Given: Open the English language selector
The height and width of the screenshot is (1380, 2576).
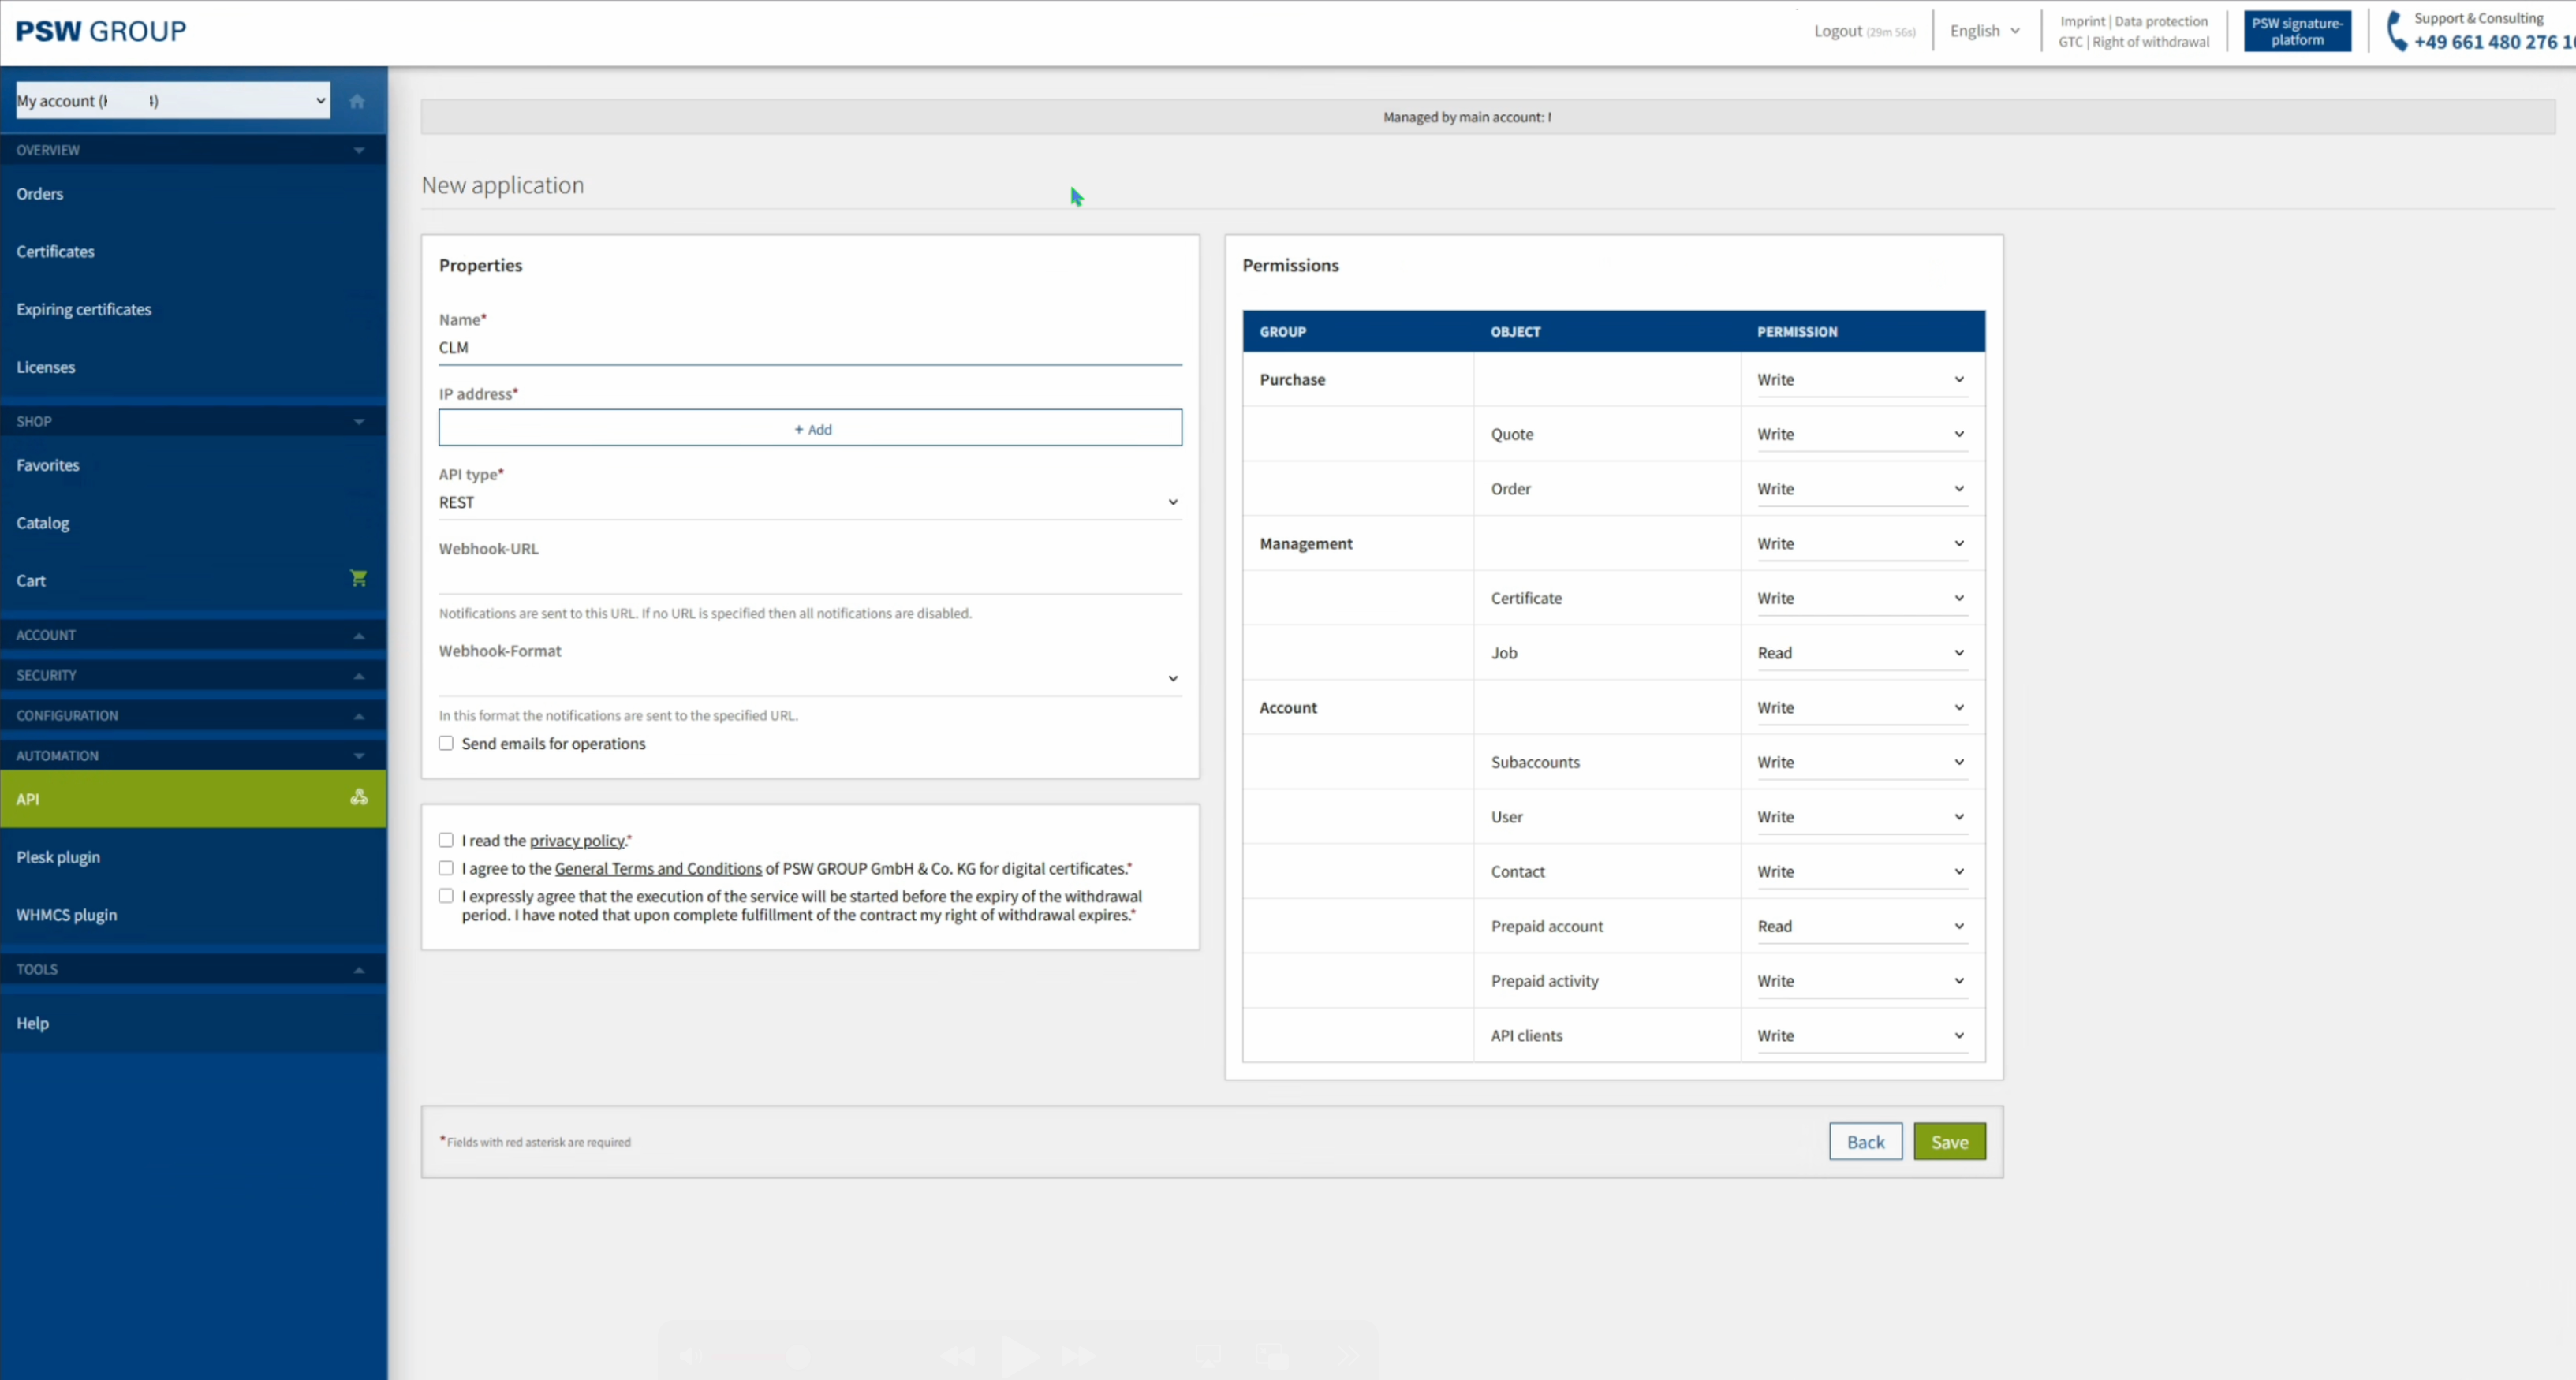Looking at the screenshot, I should [1984, 31].
